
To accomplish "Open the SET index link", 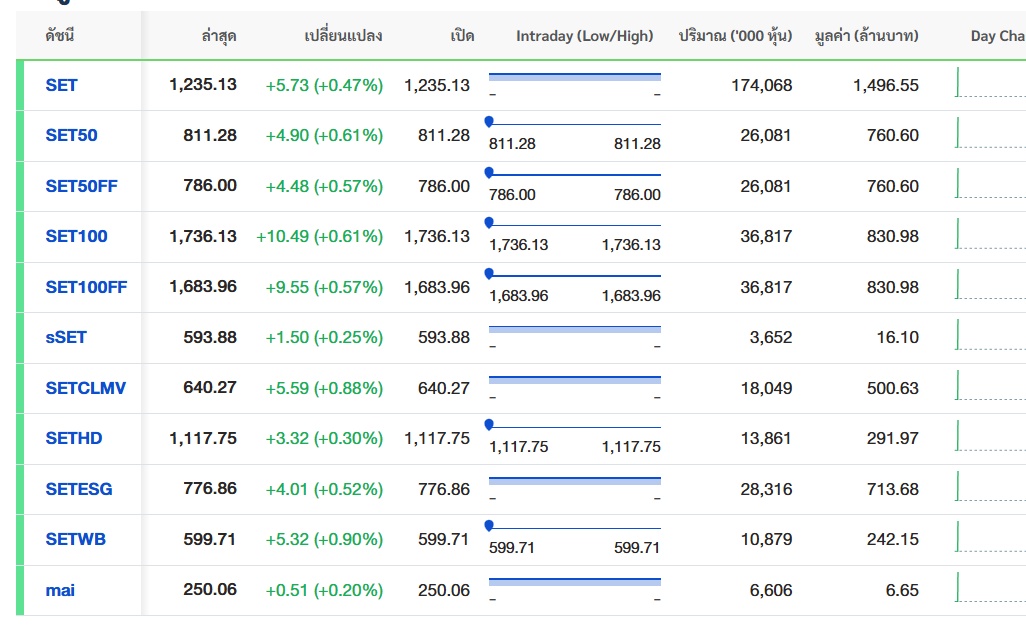I will [x=61, y=85].
